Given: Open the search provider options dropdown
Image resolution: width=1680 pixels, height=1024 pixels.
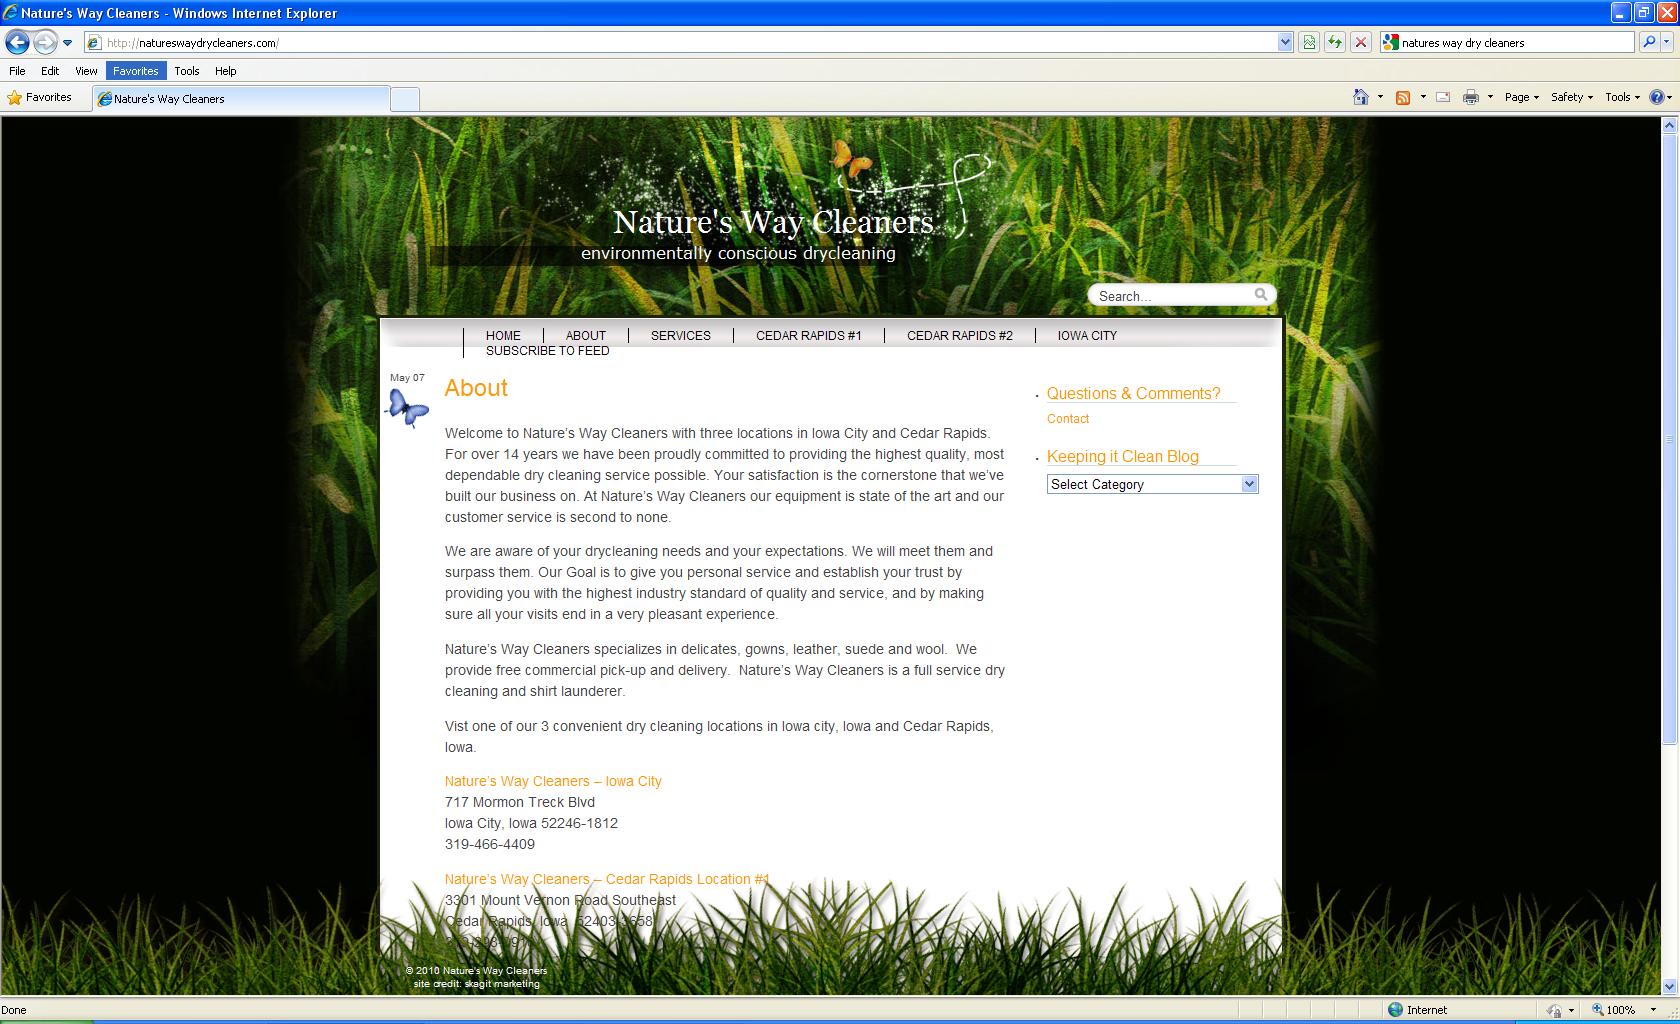Looking at the screenshot, I should (x=1667, y=42).
